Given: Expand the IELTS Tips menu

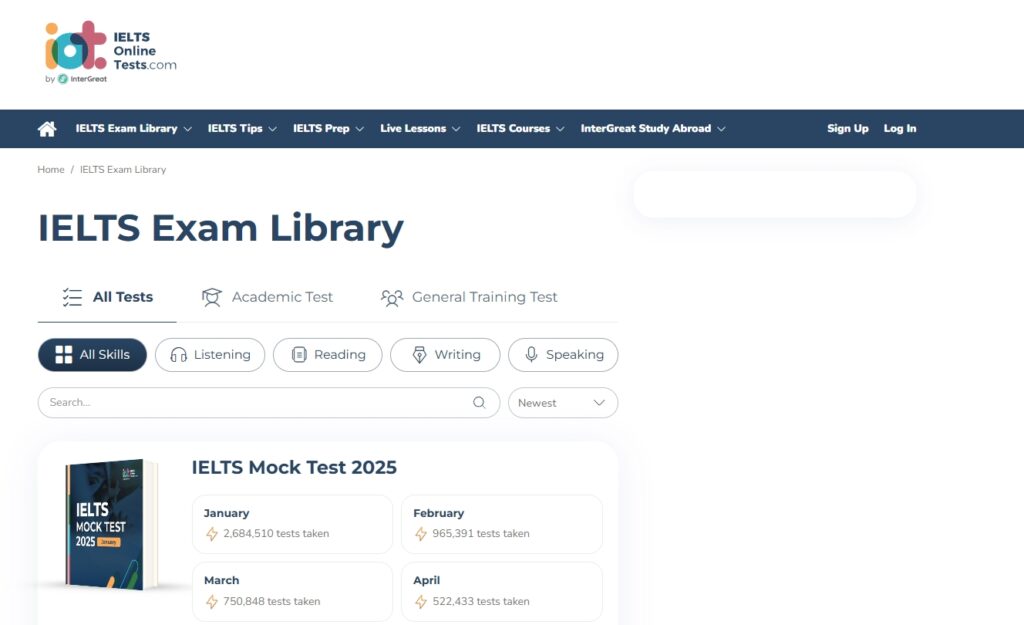Looking at the screenshot, I should tap(242, 129).
